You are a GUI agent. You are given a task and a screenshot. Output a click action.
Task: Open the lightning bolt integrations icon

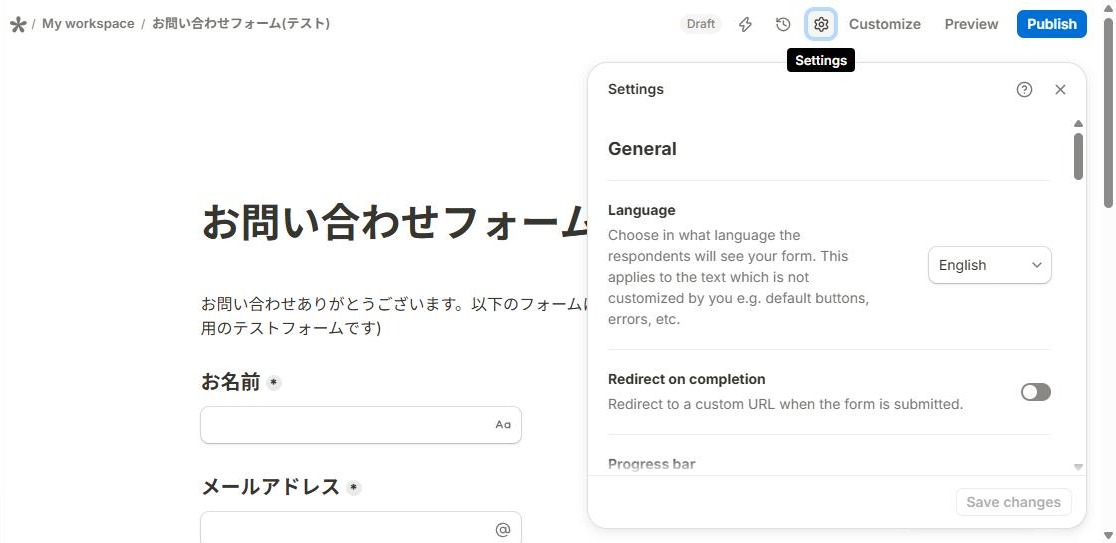pyautogui.click(x=745, y=24)
